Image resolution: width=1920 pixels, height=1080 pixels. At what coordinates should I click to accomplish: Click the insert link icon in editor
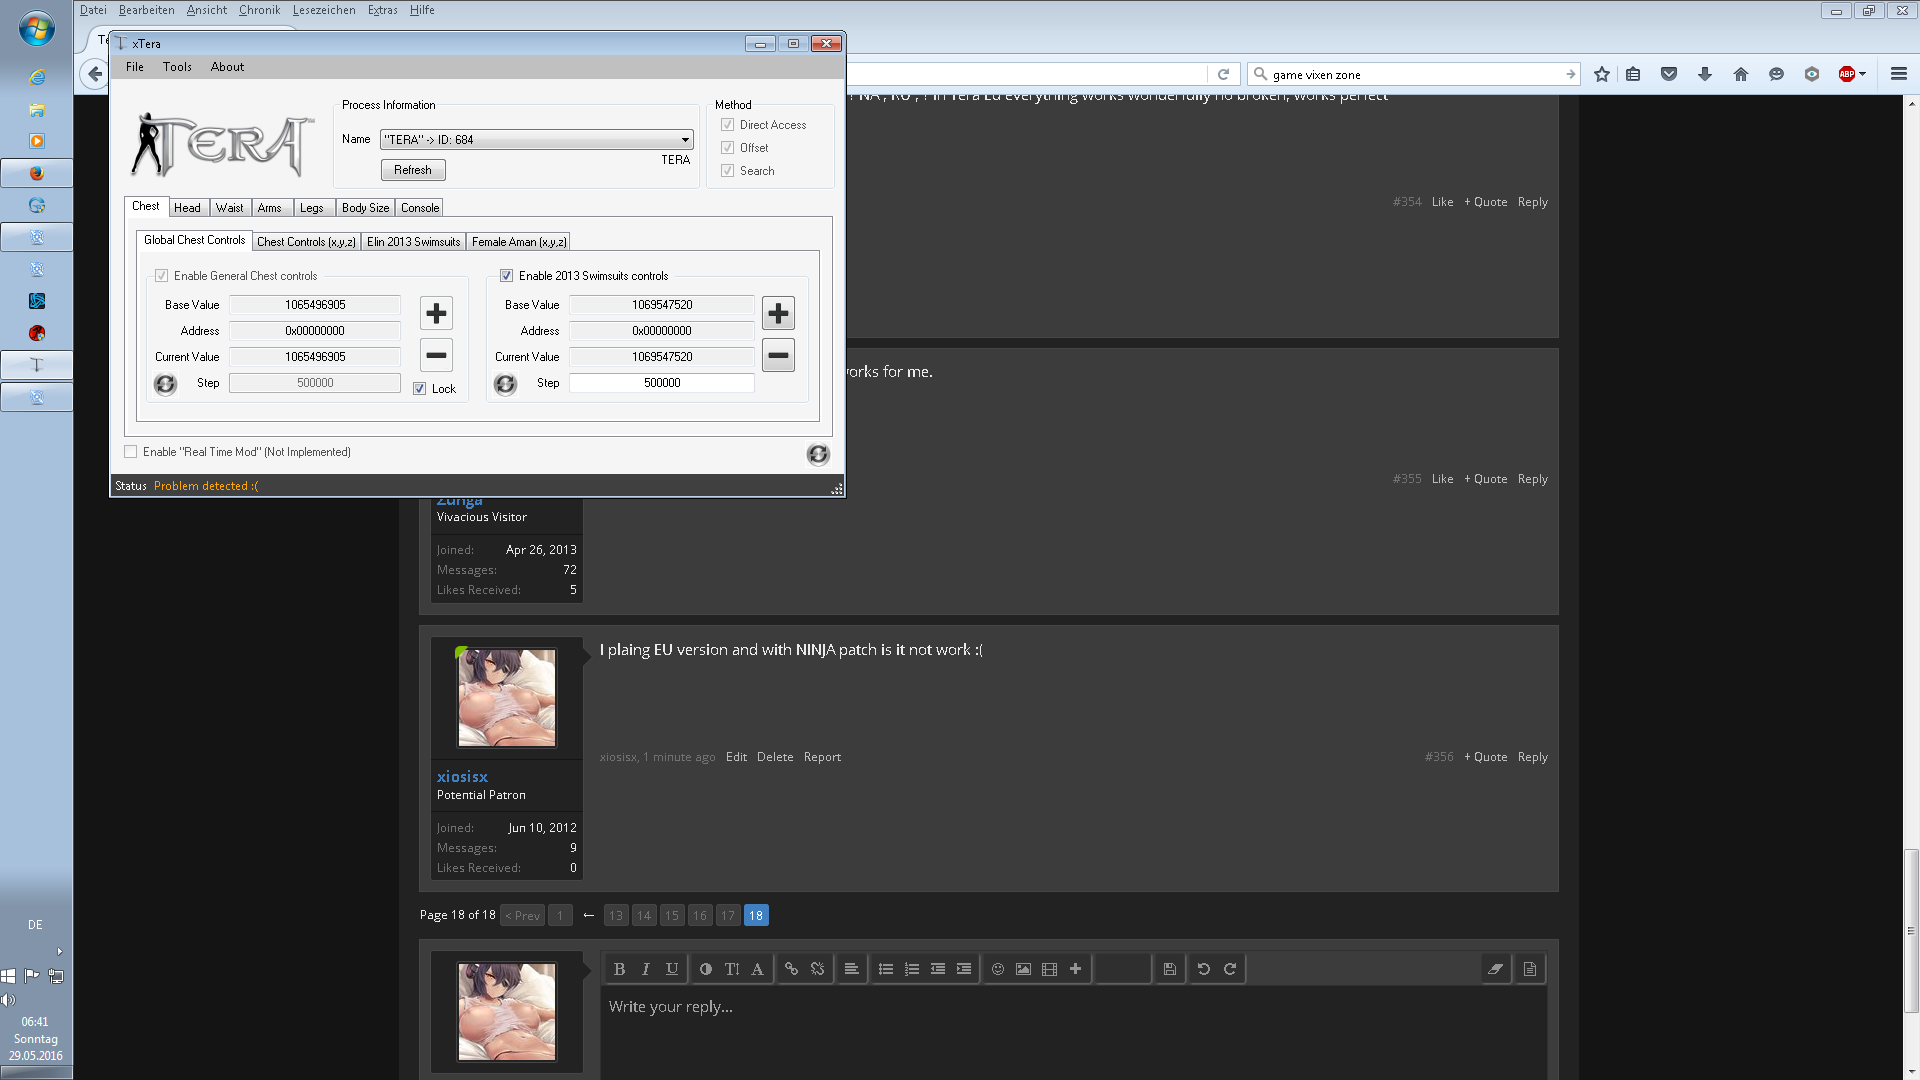coord(791,969)
